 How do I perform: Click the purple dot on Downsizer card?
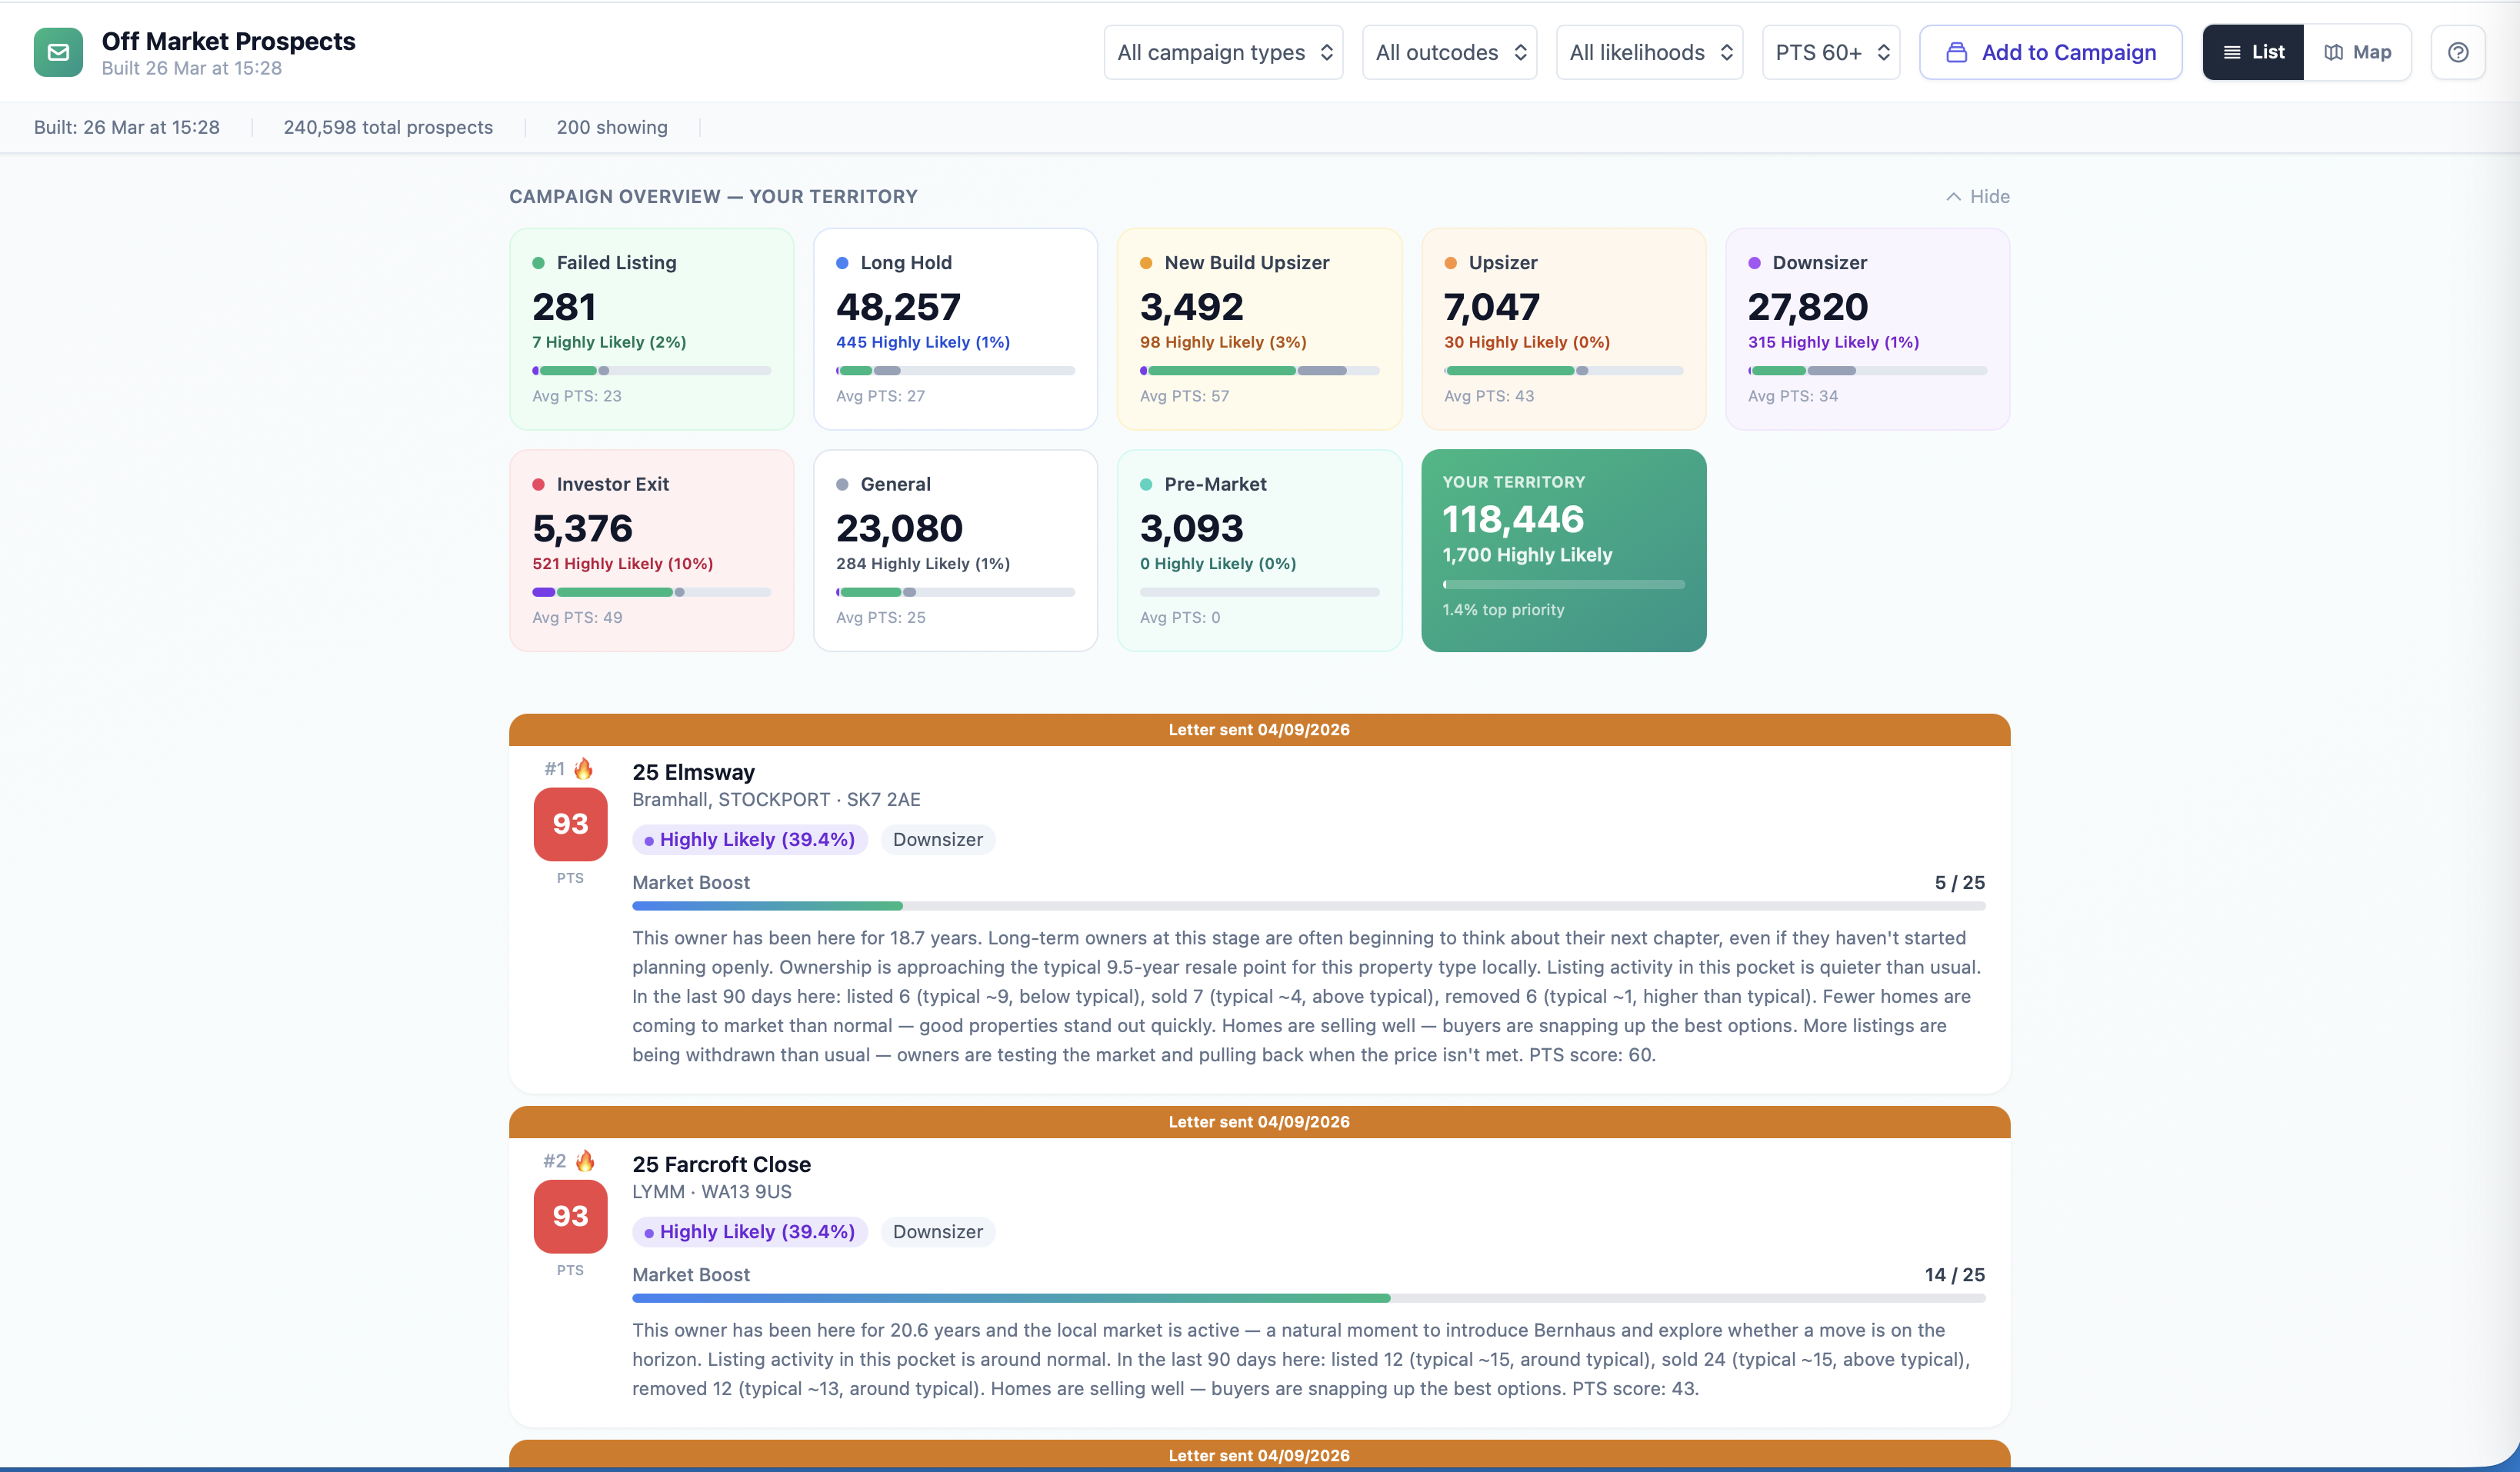(1754, 263)
